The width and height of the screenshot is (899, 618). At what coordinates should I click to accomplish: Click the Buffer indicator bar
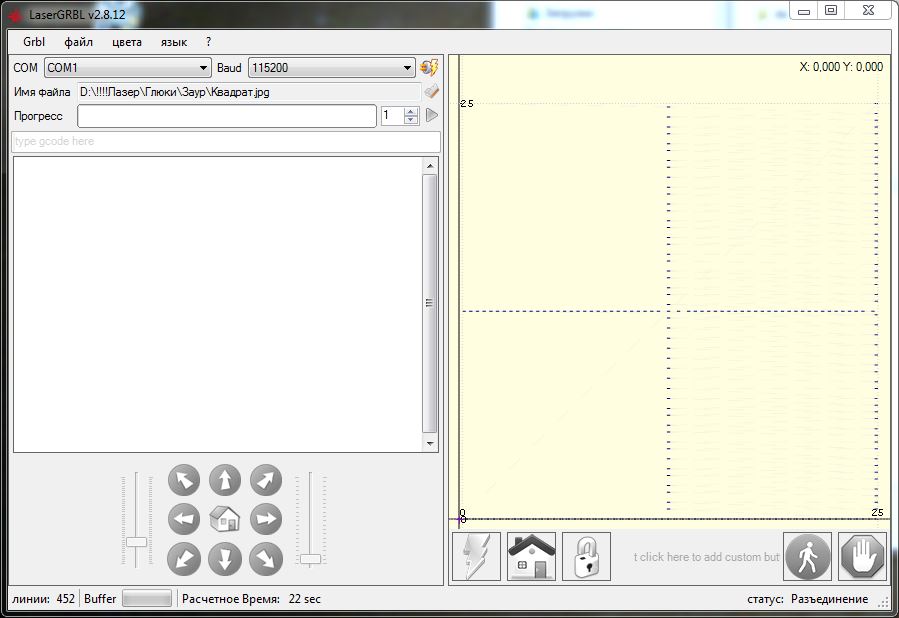pos(147,599)
